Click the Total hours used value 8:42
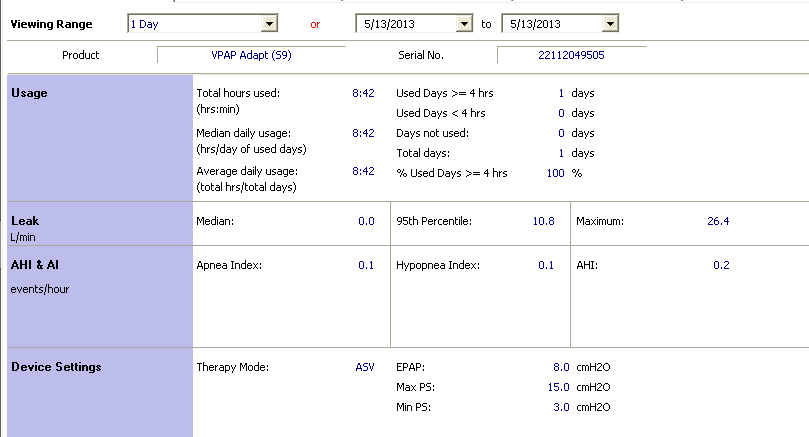This screenshot has width=809, height=437. pos(363,93)
